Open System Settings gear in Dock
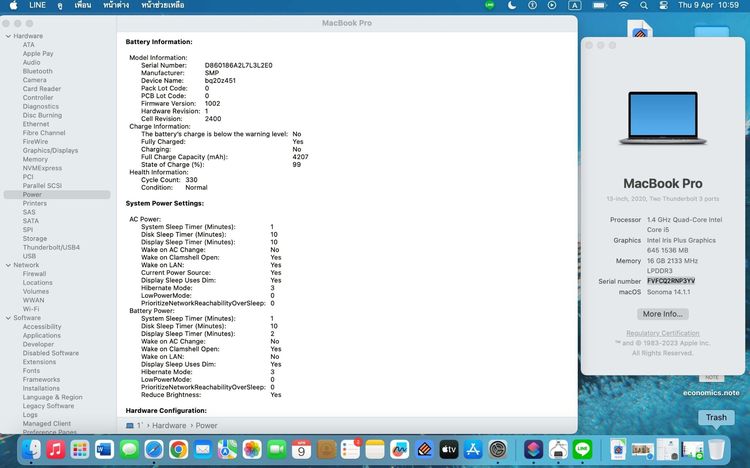This screenshot has height=468, width=750. click(498, 450)
